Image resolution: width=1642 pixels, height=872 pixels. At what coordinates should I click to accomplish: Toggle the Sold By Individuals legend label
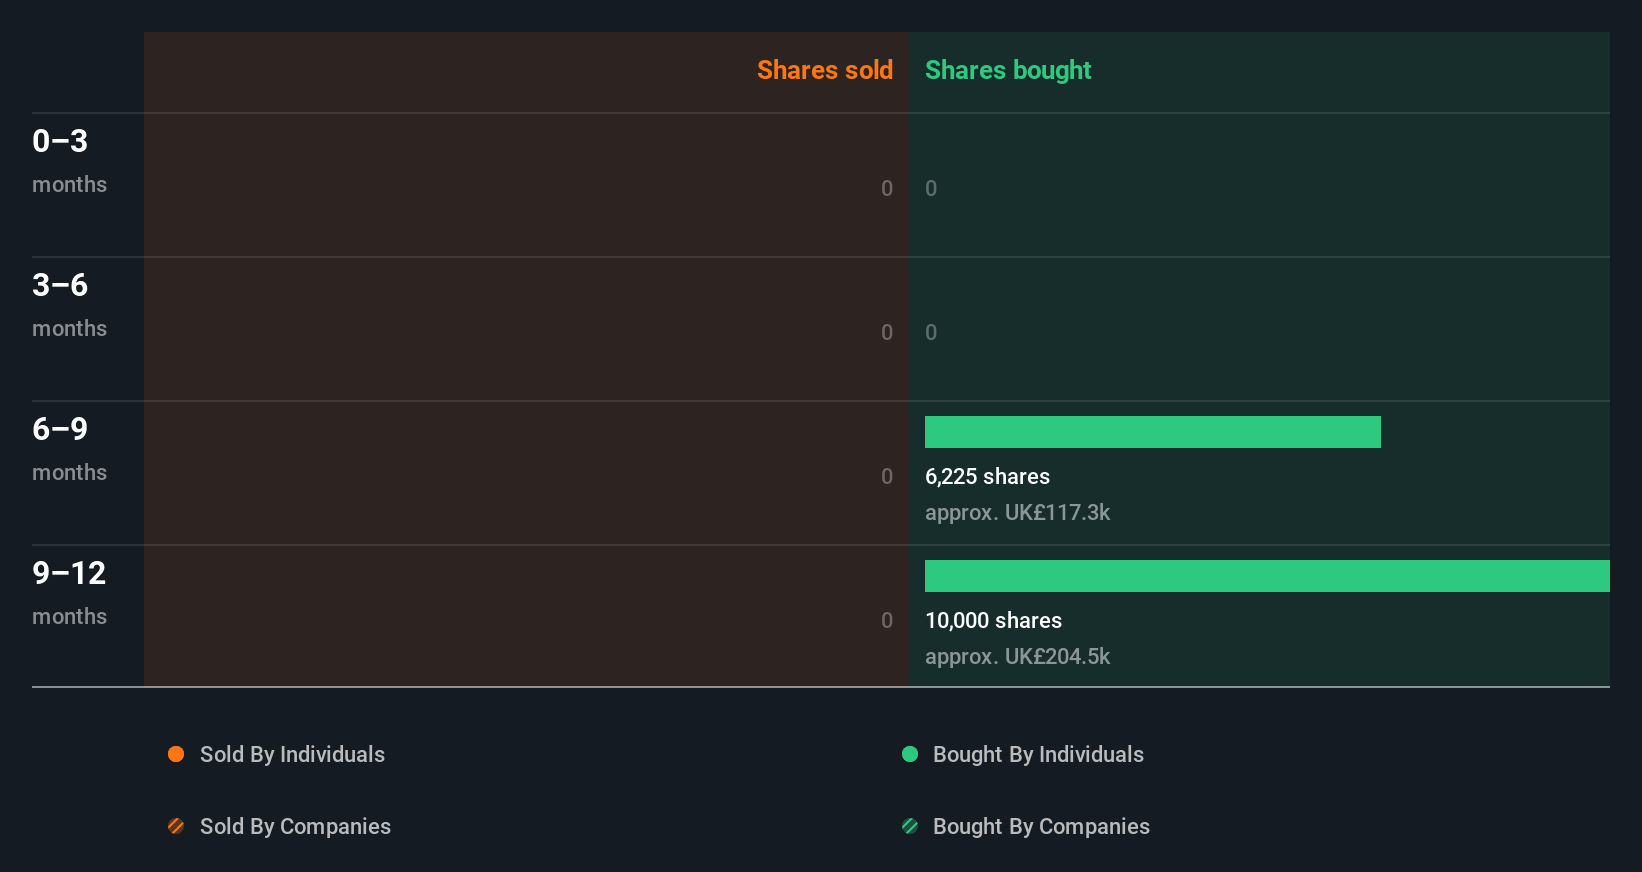click(x=292, y=754)
